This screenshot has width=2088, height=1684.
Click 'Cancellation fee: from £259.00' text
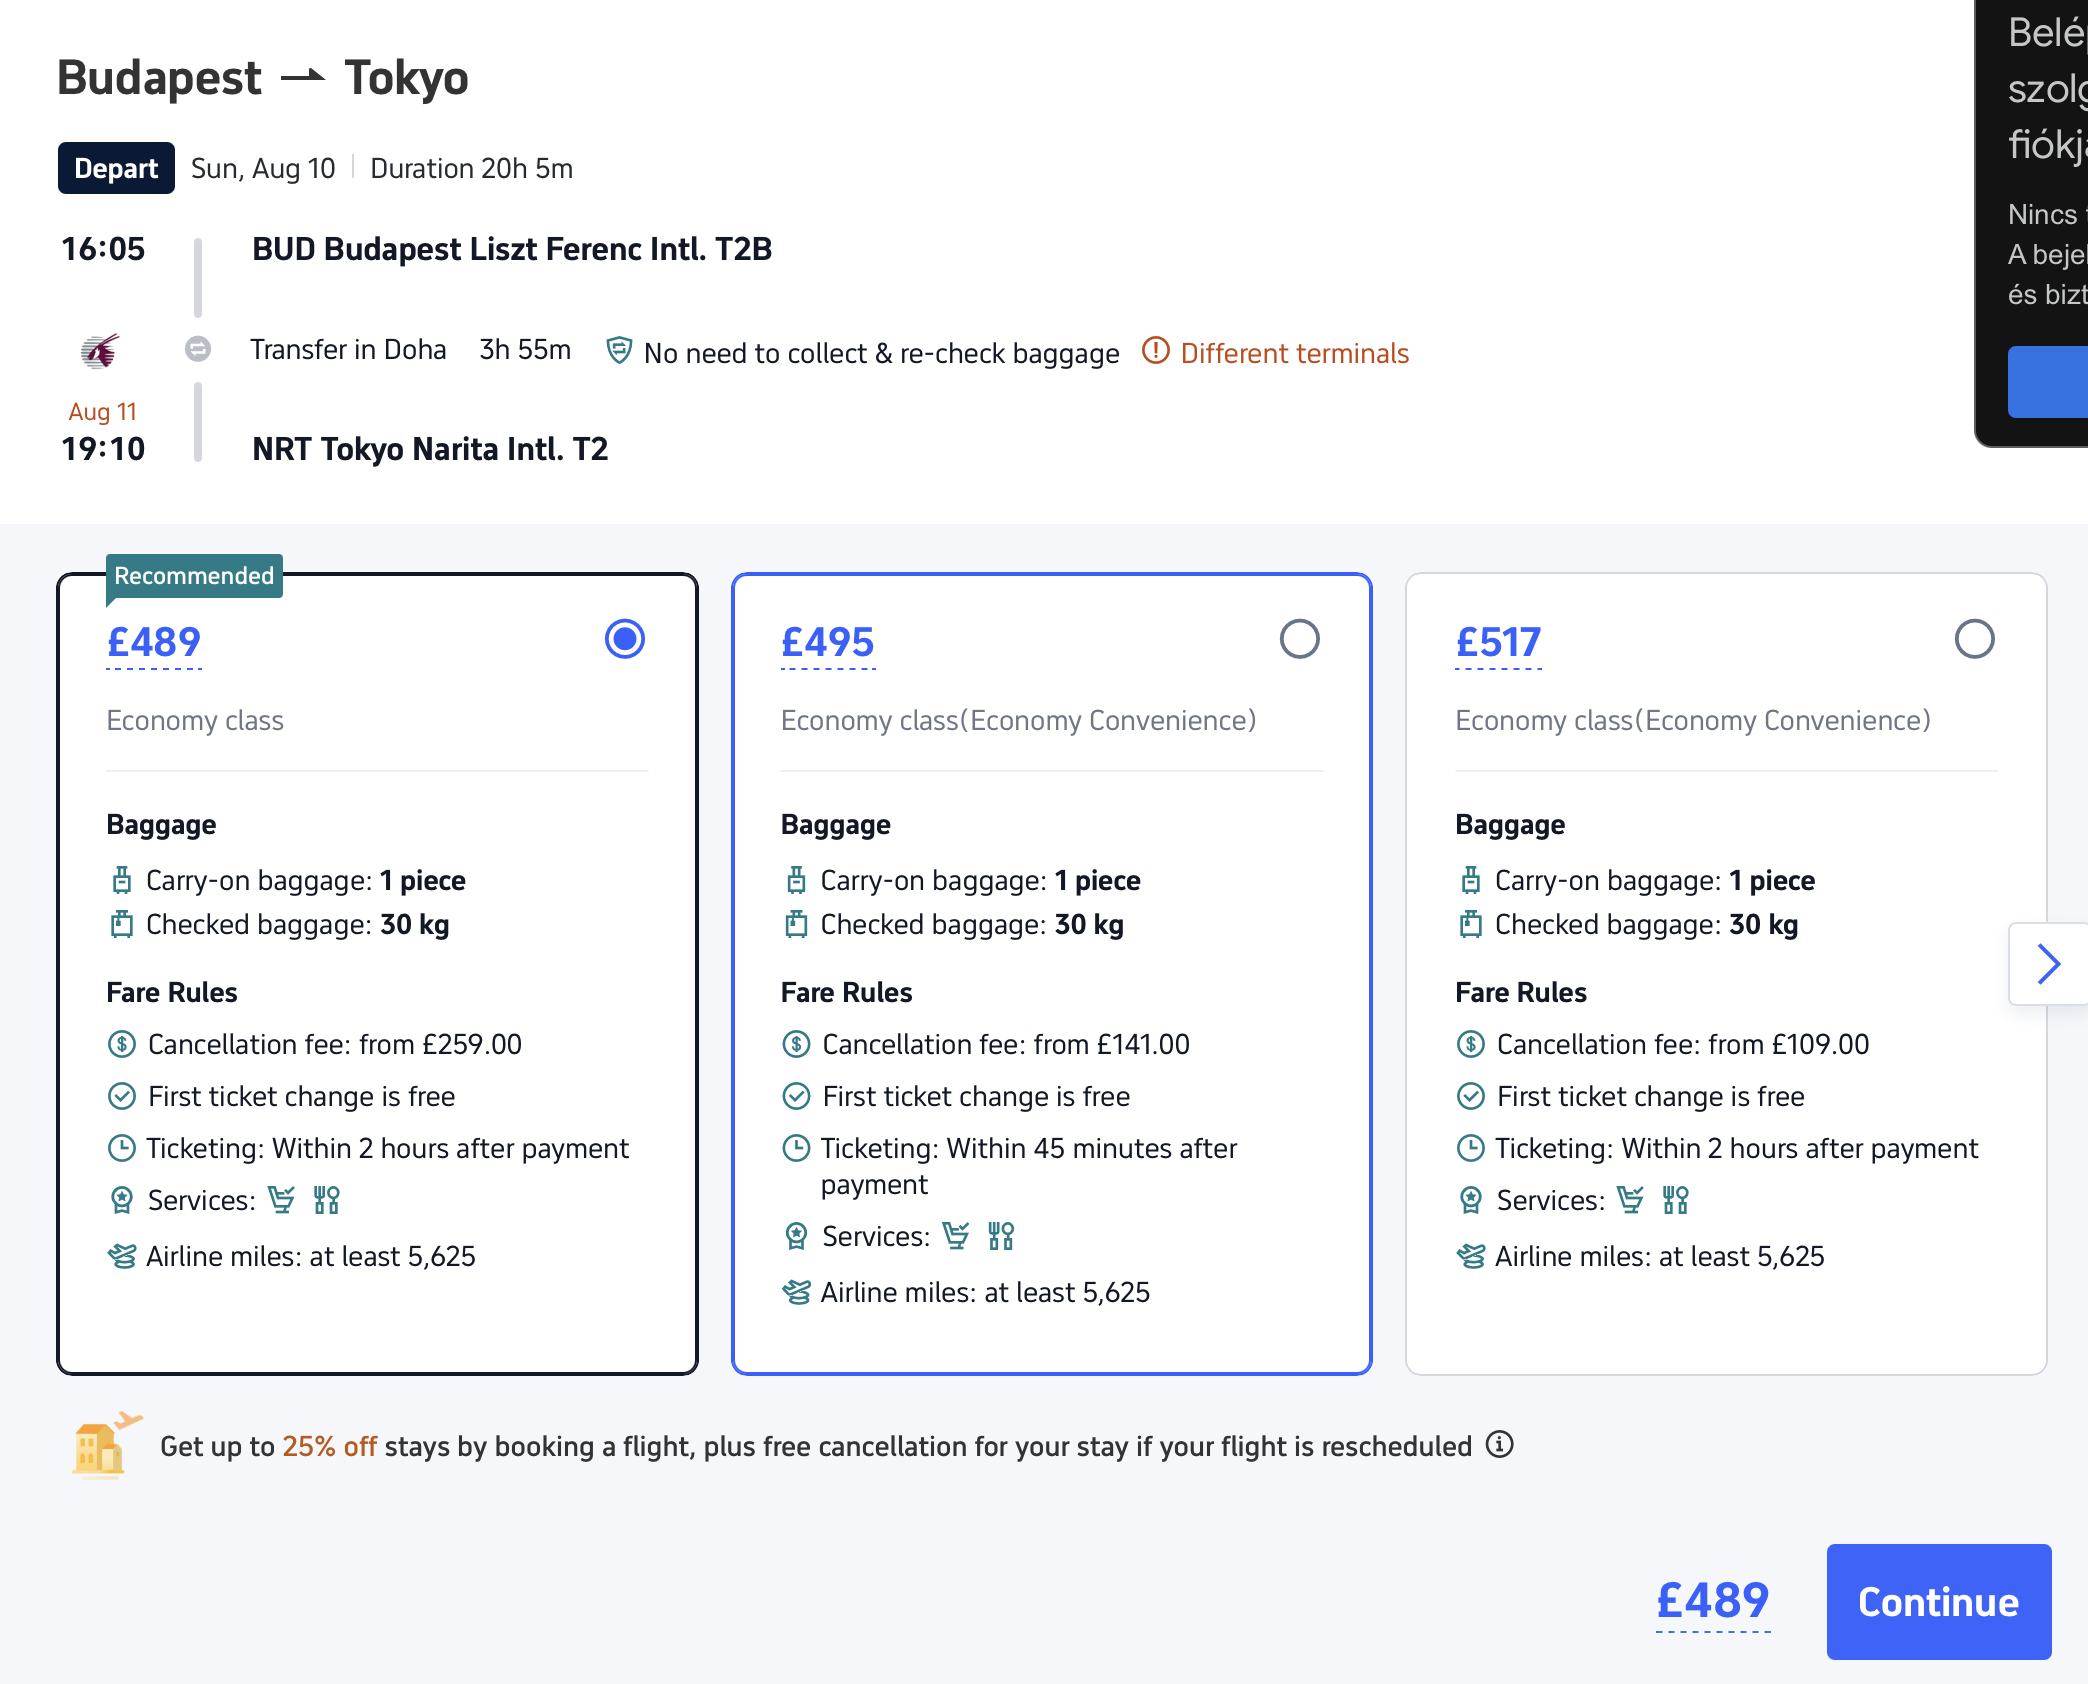pos(335,1044)
